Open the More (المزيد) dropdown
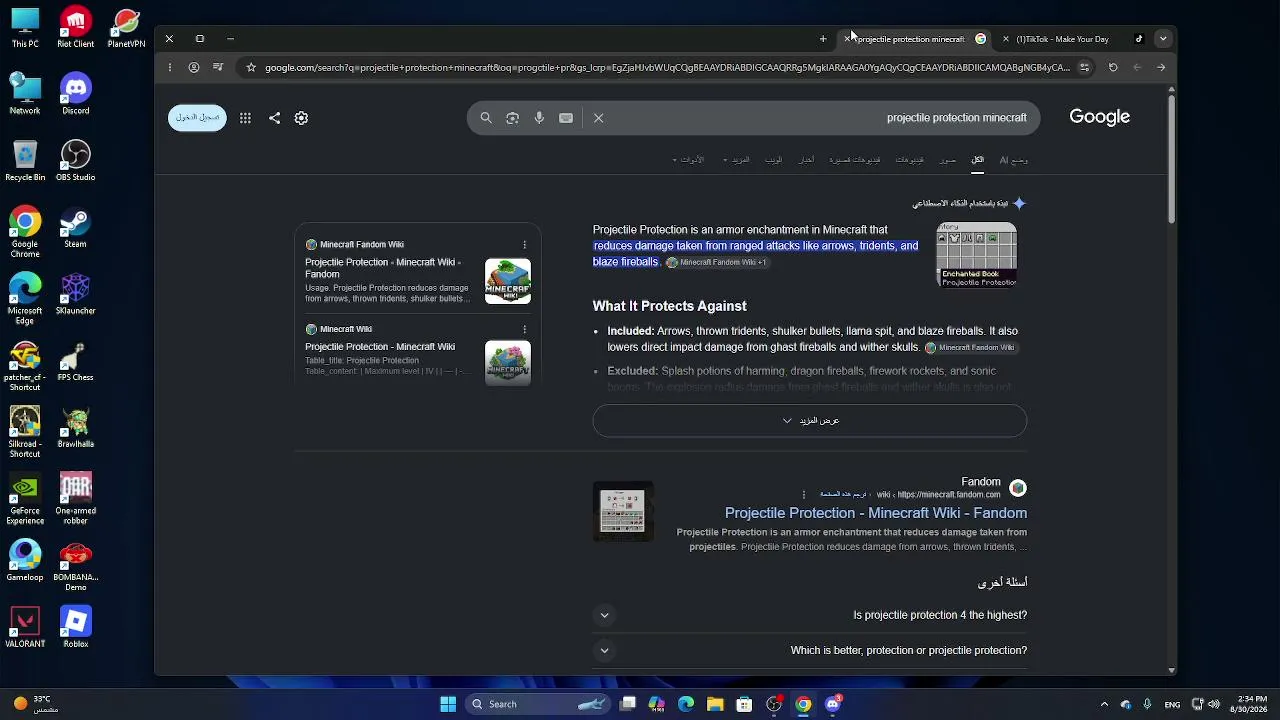 pos(736,160)
